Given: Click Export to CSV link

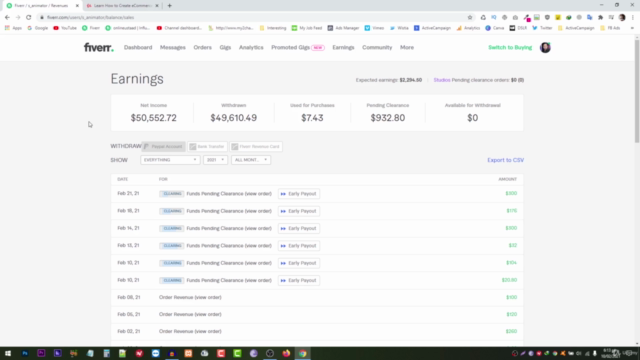Looking at the screenshot, I should coord(505,160).
